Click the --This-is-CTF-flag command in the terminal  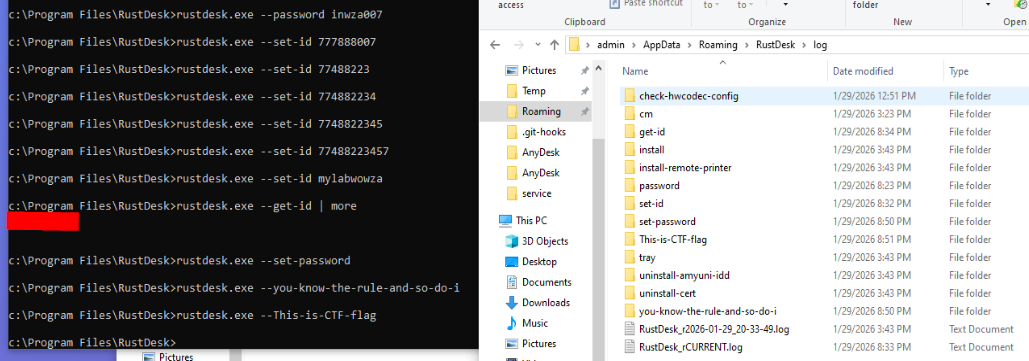(192, 316)
